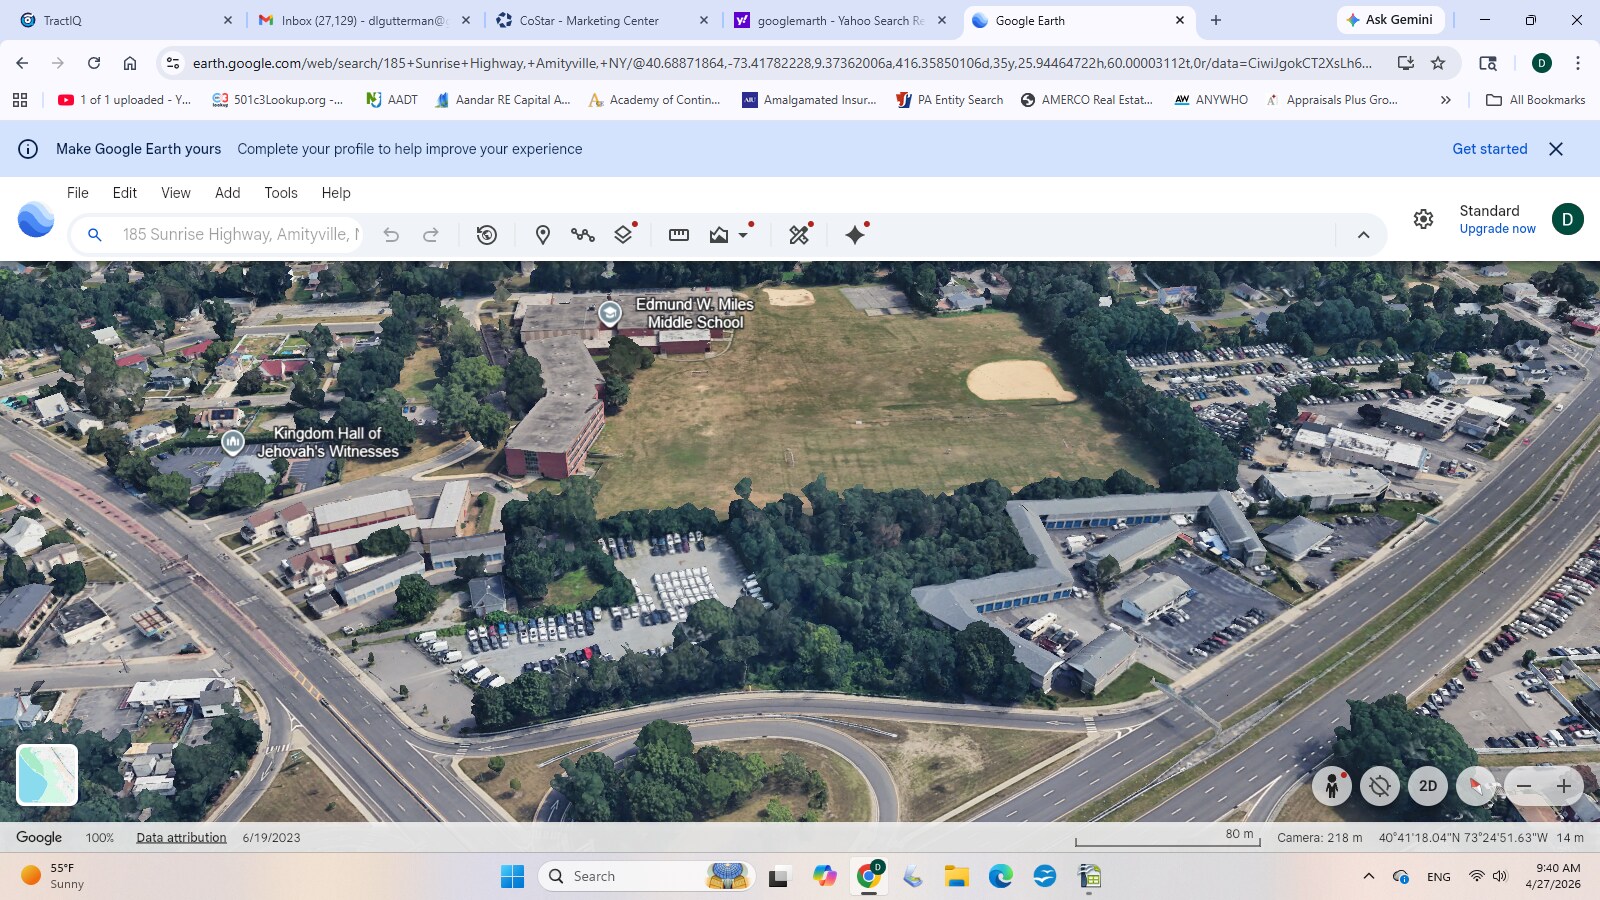Viewport: 1600px width, 900px height.
Task: Click Ask Gemini button
Action: coord(1389,20)
